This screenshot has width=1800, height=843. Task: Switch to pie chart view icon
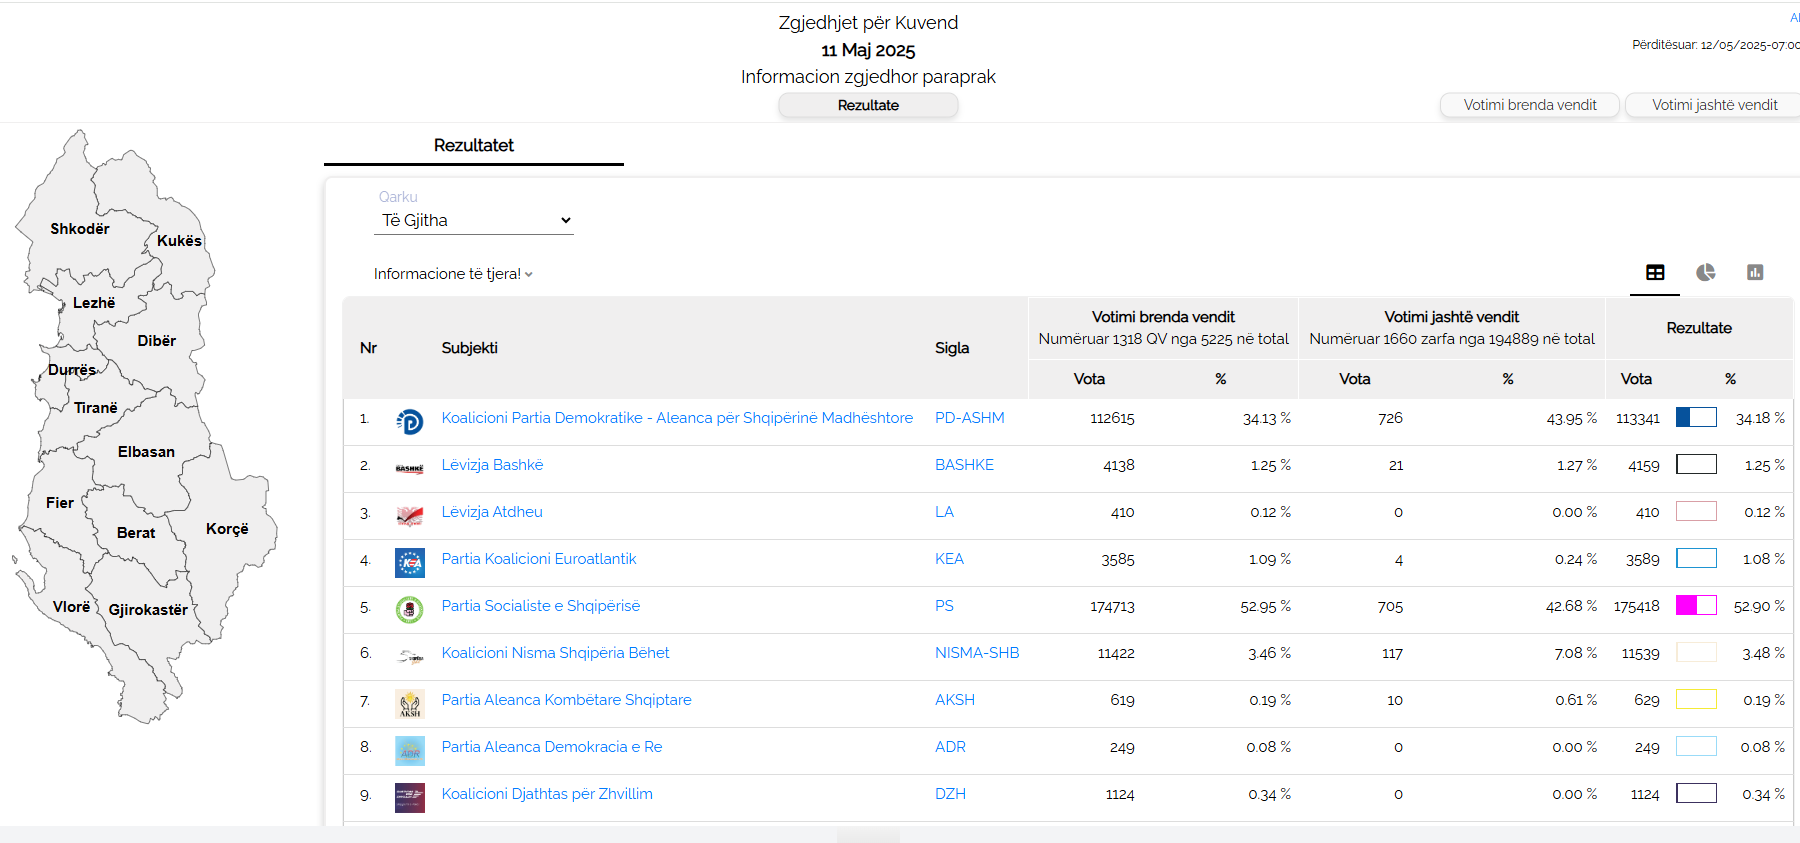click(x=1705, y=272)
